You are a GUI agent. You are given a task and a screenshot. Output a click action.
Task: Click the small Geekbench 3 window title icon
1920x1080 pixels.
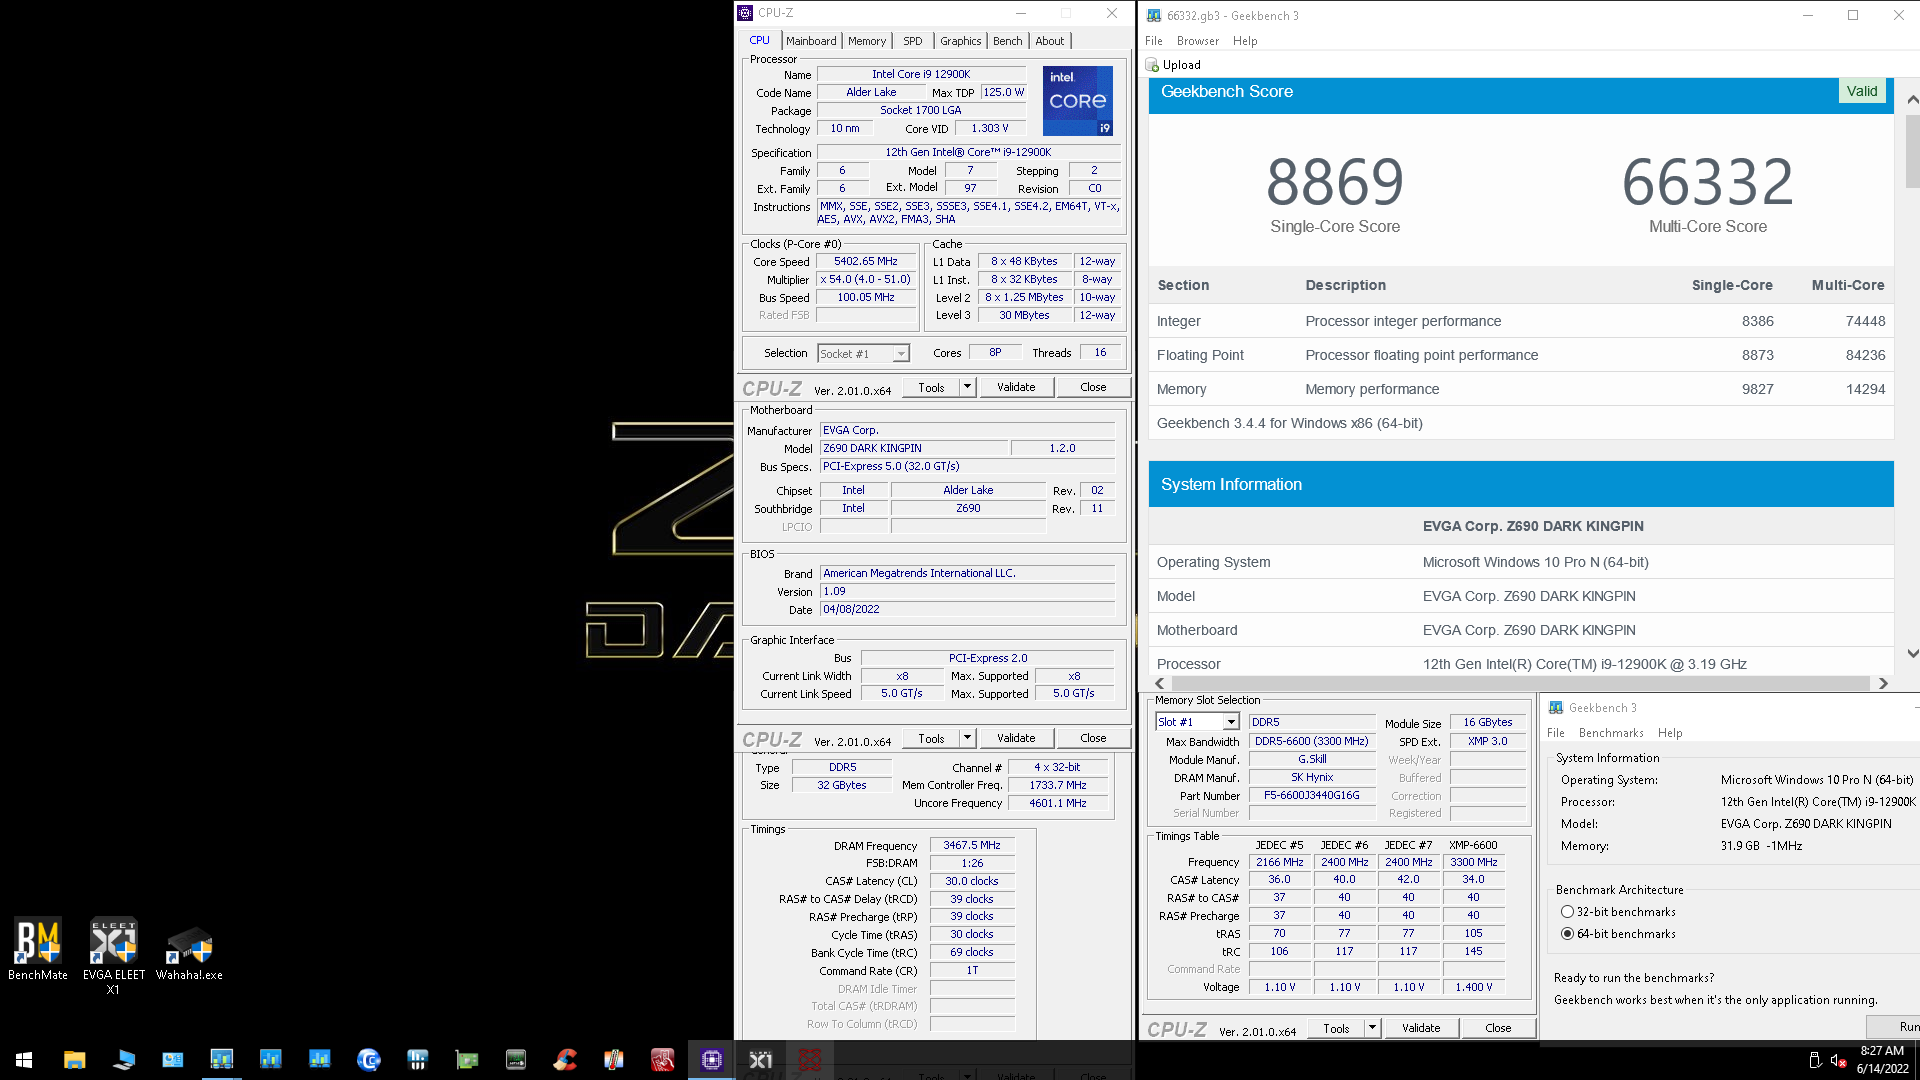pos(1556,707)
